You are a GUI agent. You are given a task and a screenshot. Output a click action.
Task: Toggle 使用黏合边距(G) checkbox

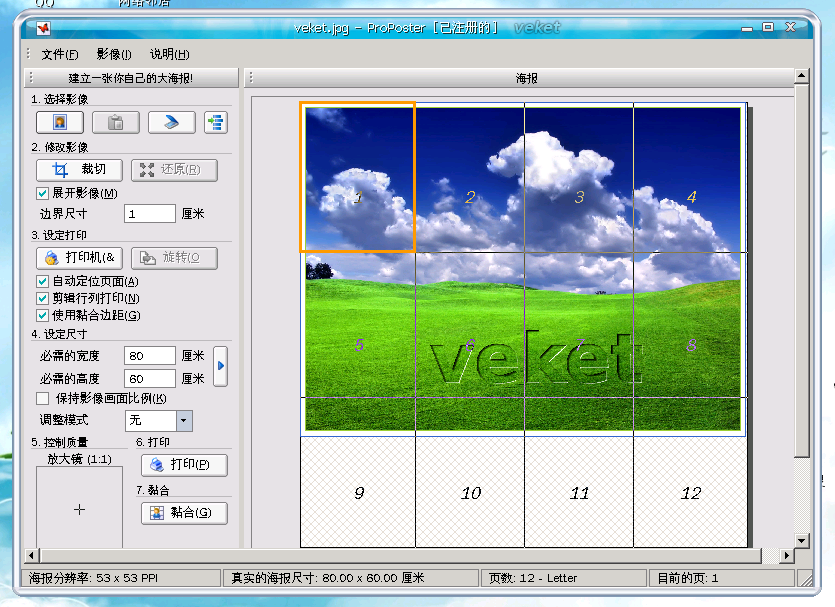43,315
